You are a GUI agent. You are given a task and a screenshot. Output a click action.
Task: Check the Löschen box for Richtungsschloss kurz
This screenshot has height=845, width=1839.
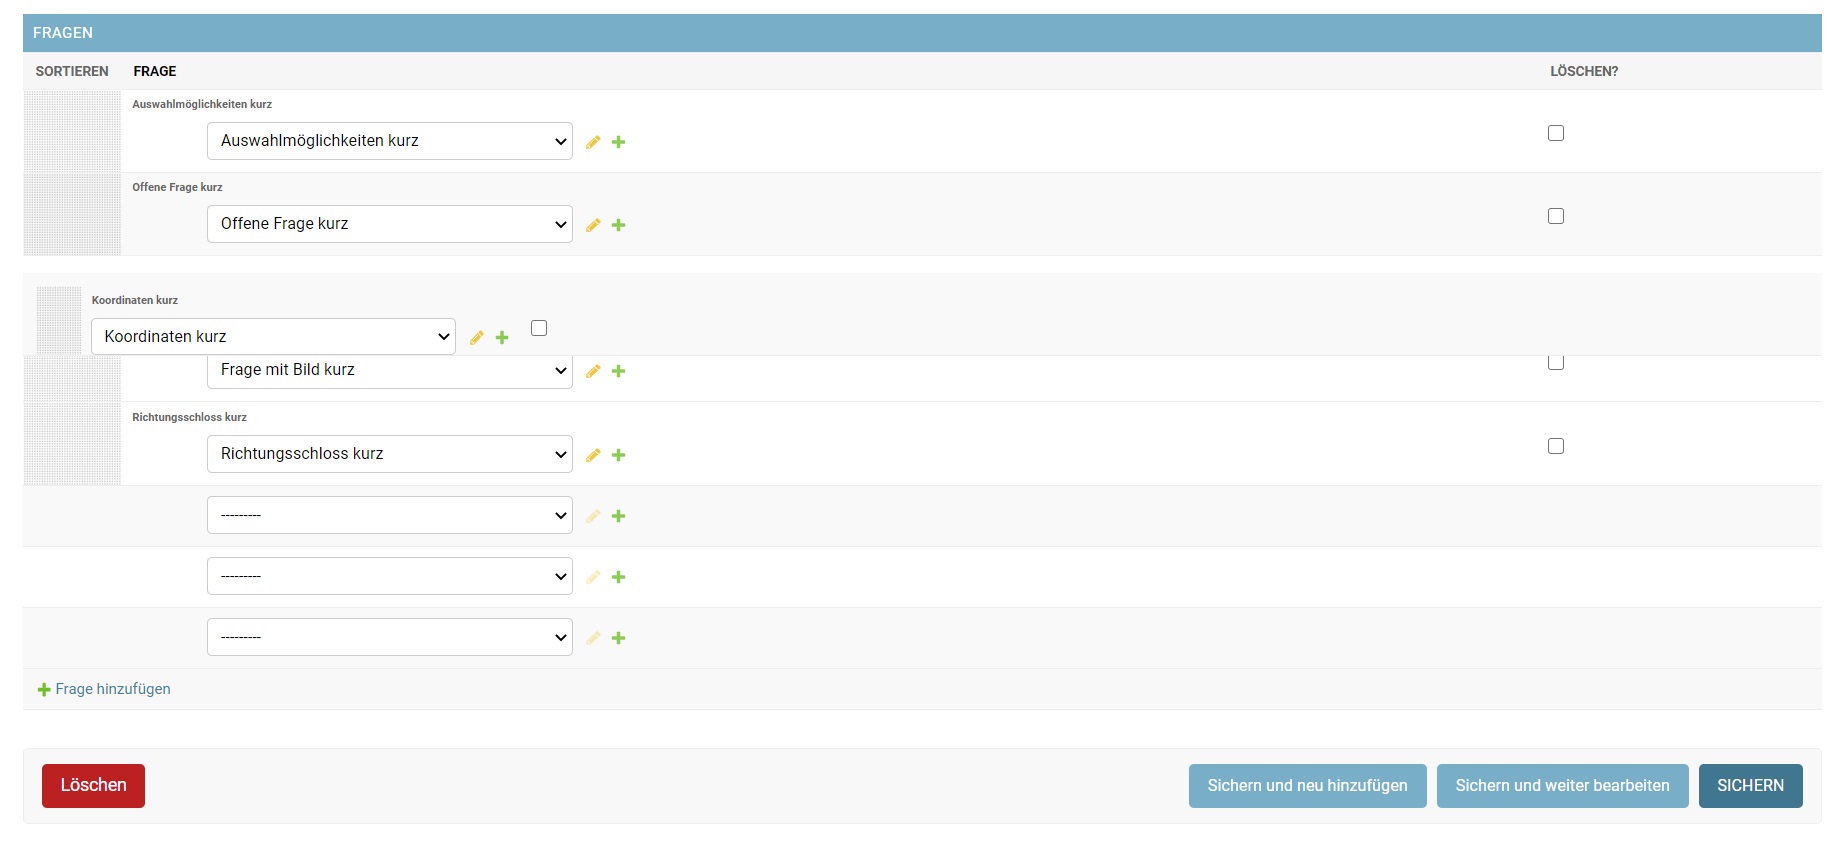click(1555, 446)
